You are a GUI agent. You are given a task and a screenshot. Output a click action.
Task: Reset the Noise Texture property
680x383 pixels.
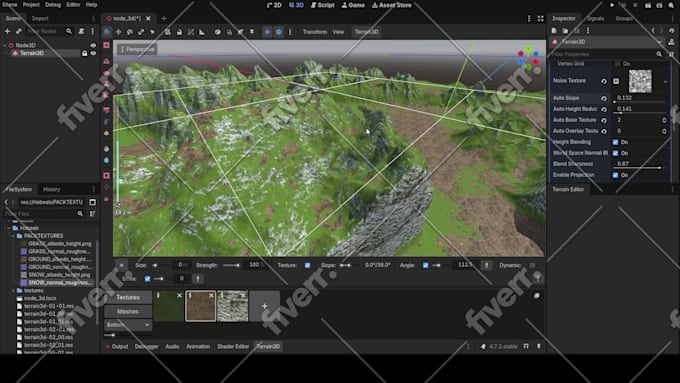[x=604, y=81]
